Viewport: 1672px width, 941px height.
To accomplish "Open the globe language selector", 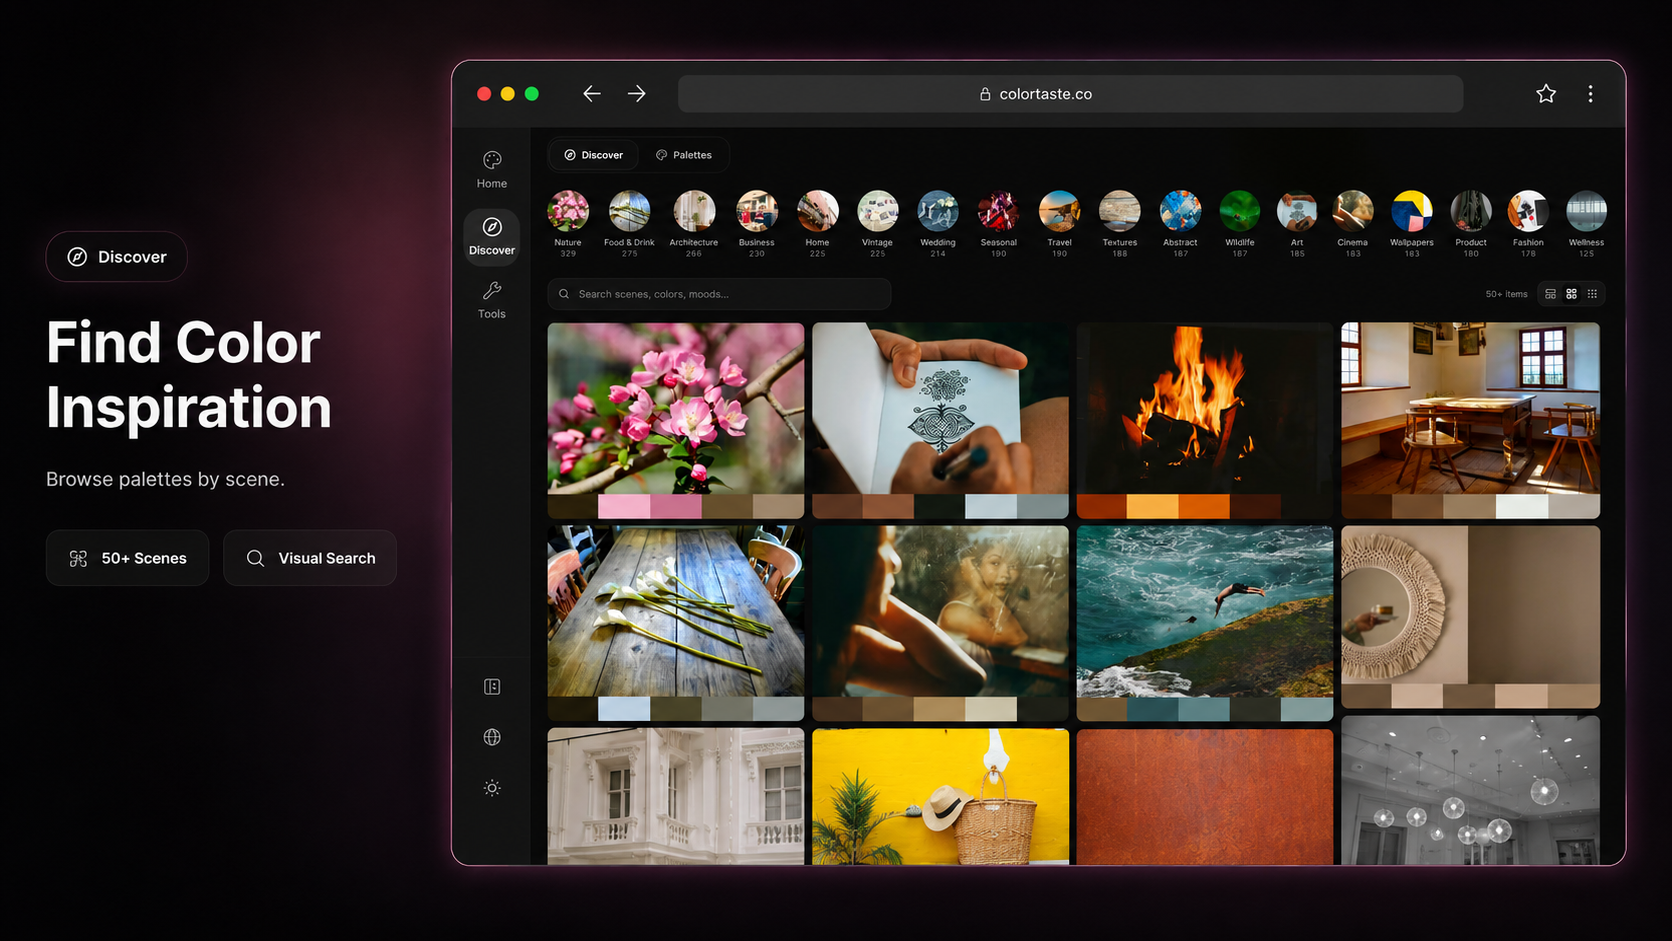I will (492, 737).
